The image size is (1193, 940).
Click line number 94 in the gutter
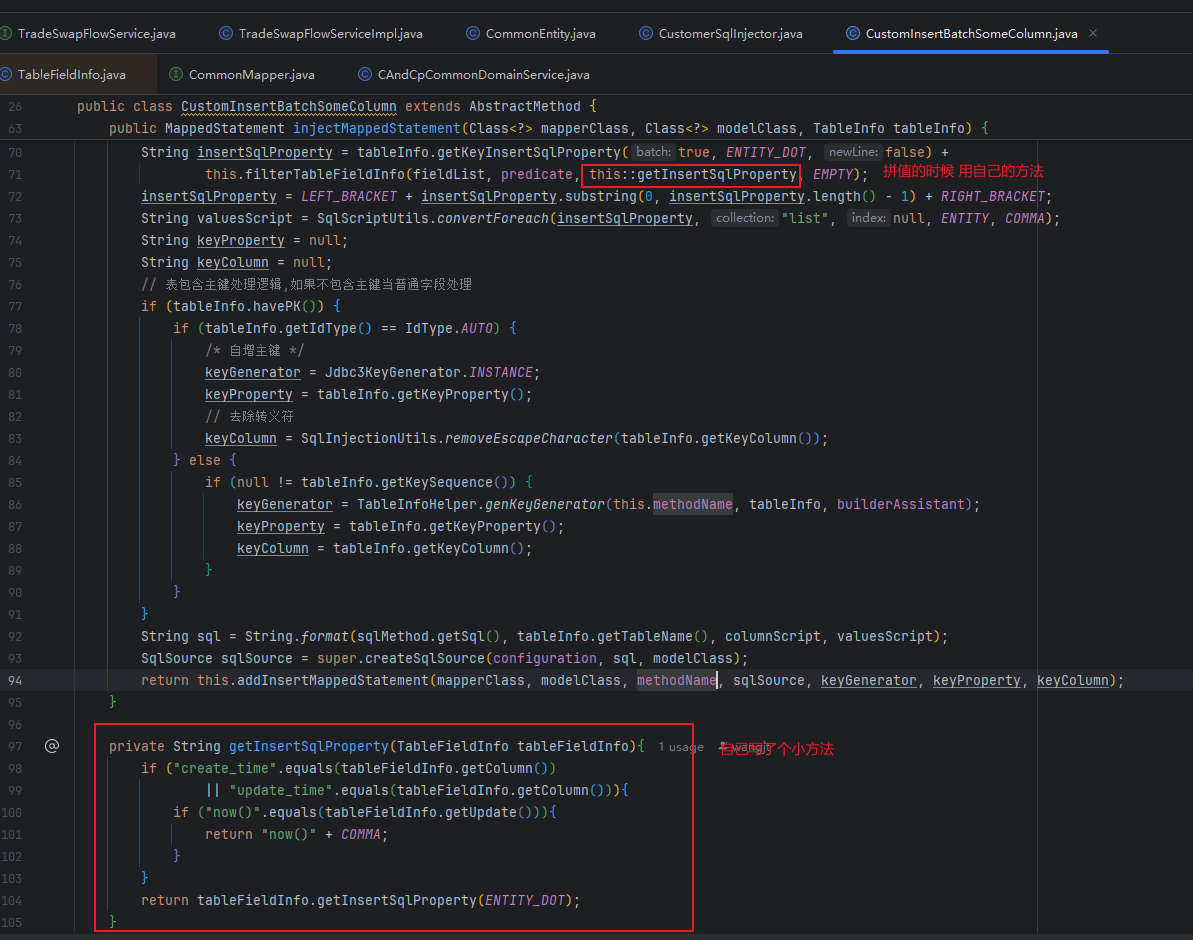(14, 680)
